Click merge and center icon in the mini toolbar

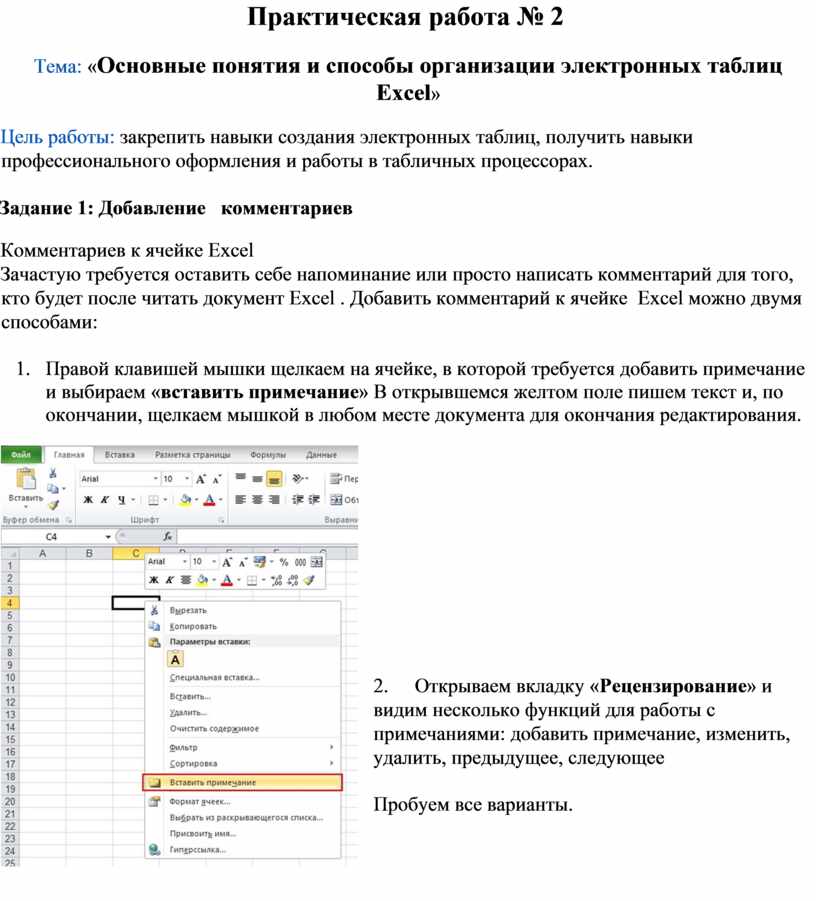317,562
